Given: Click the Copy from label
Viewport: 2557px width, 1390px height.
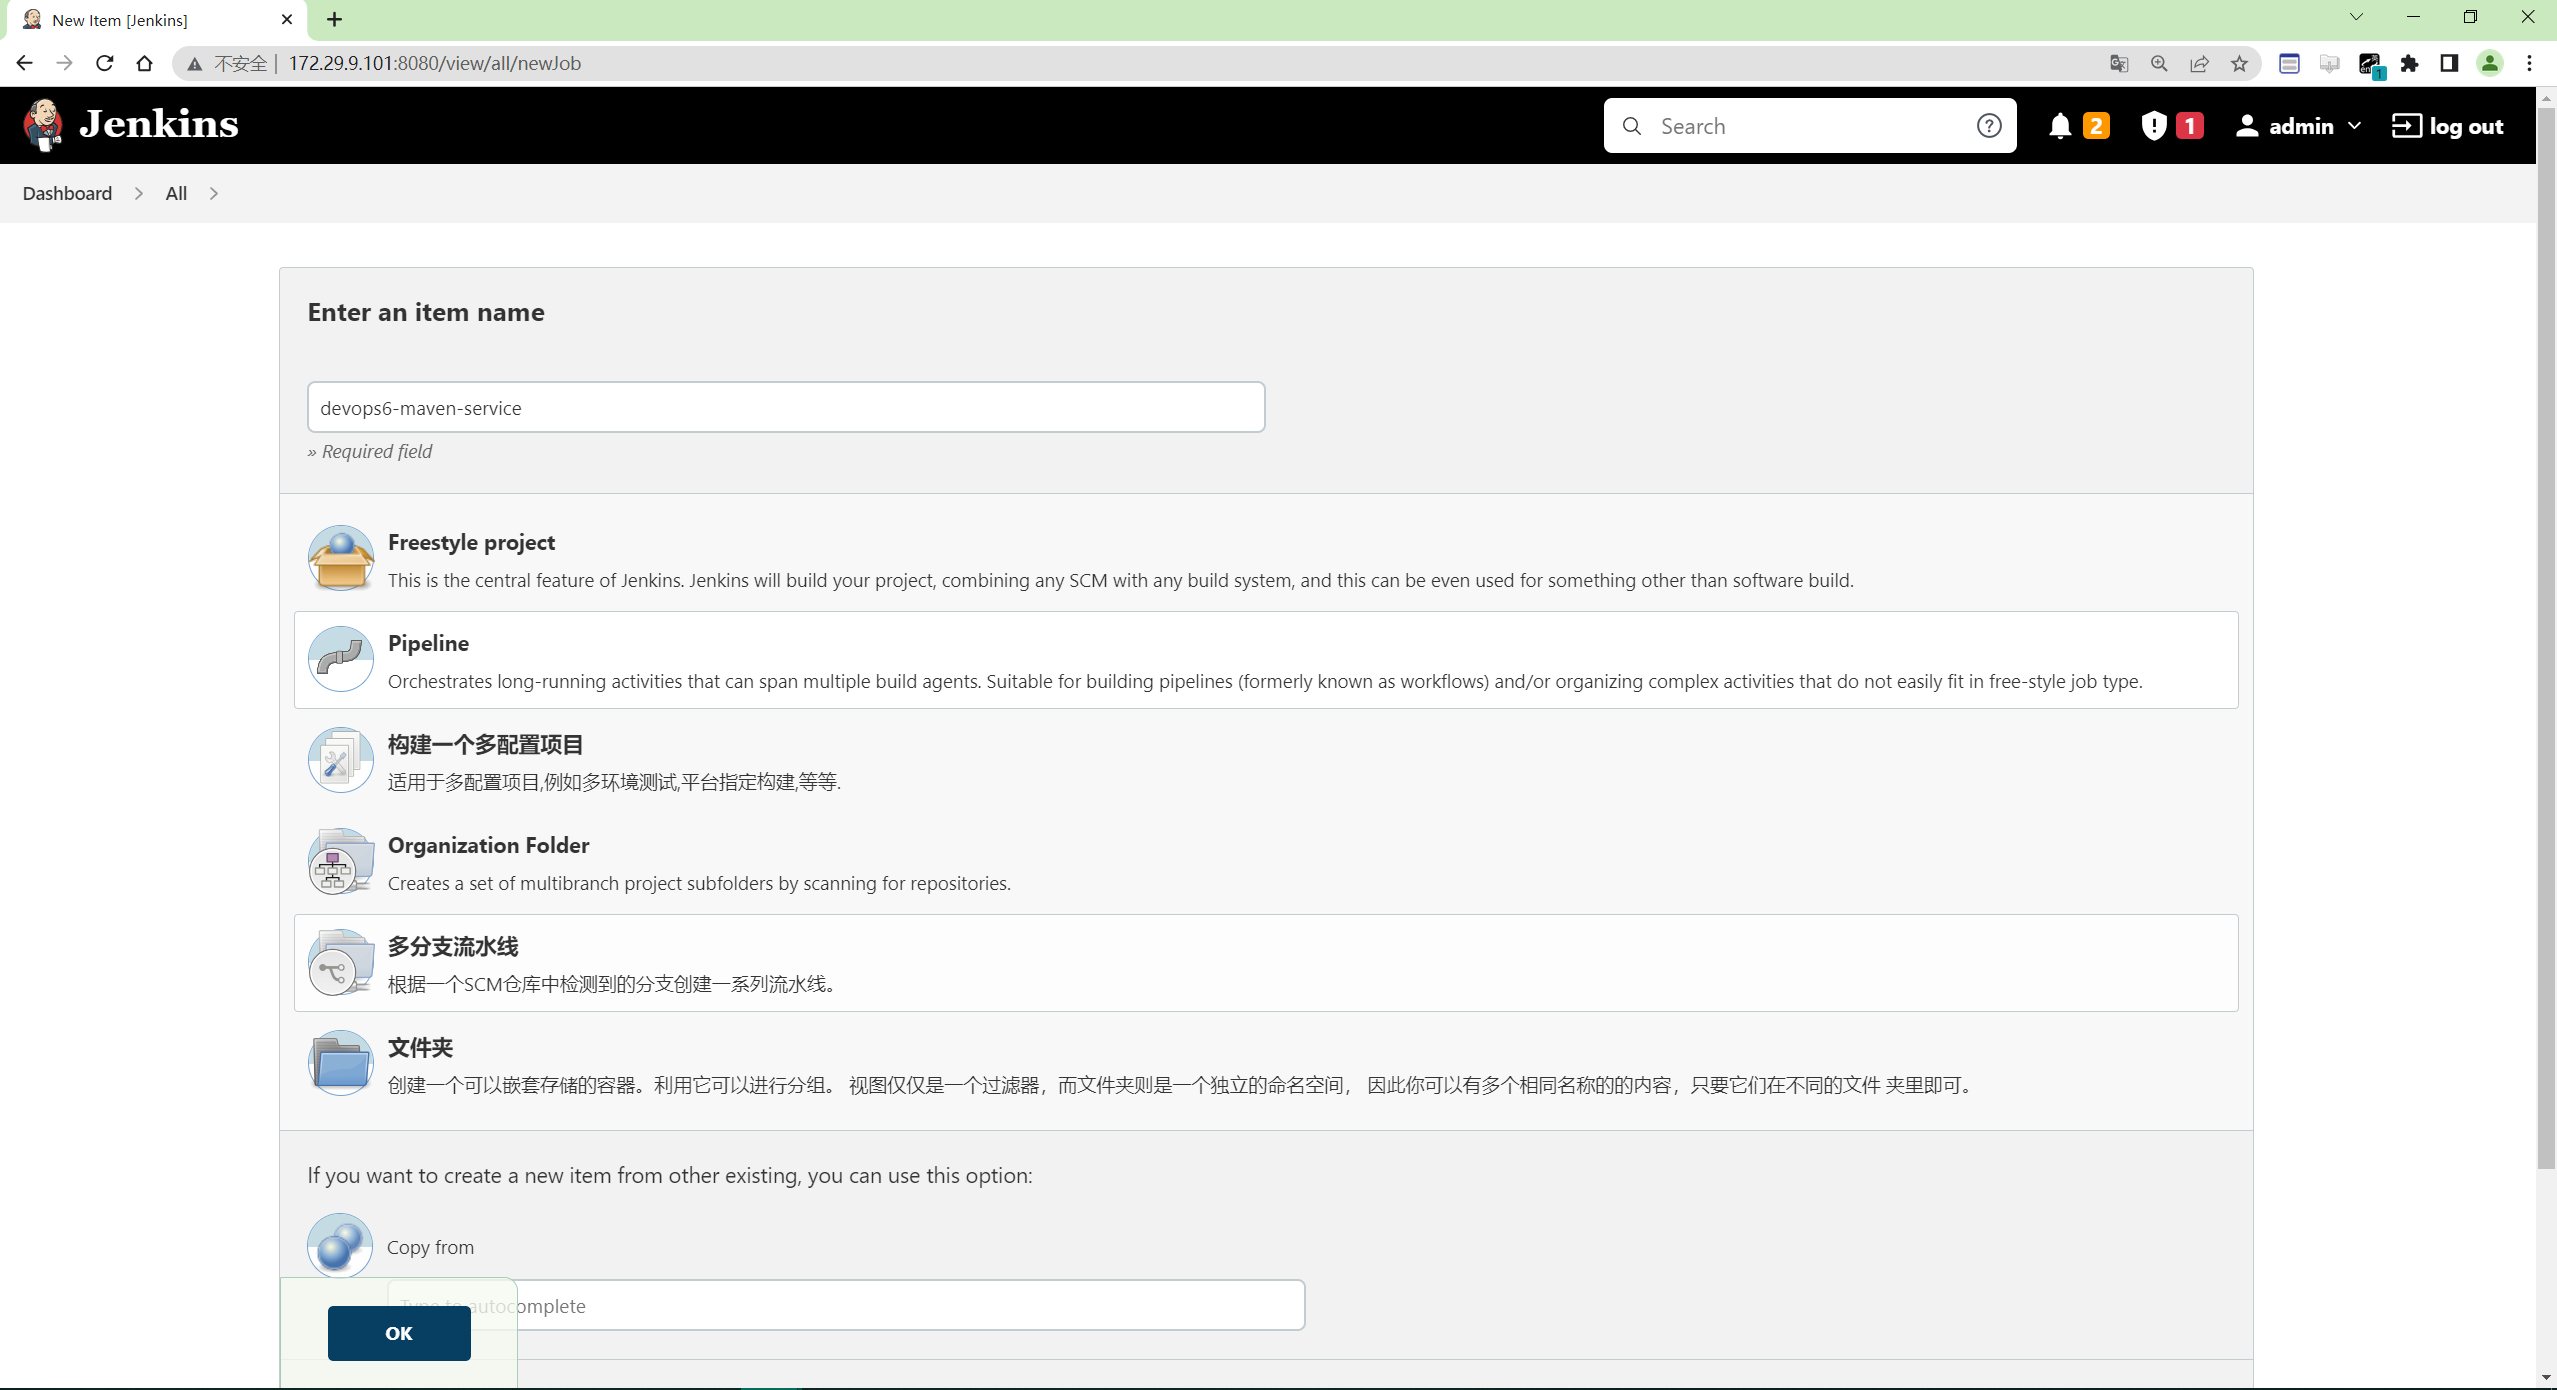Looking at the screenshot, I should click(430, 1247).
